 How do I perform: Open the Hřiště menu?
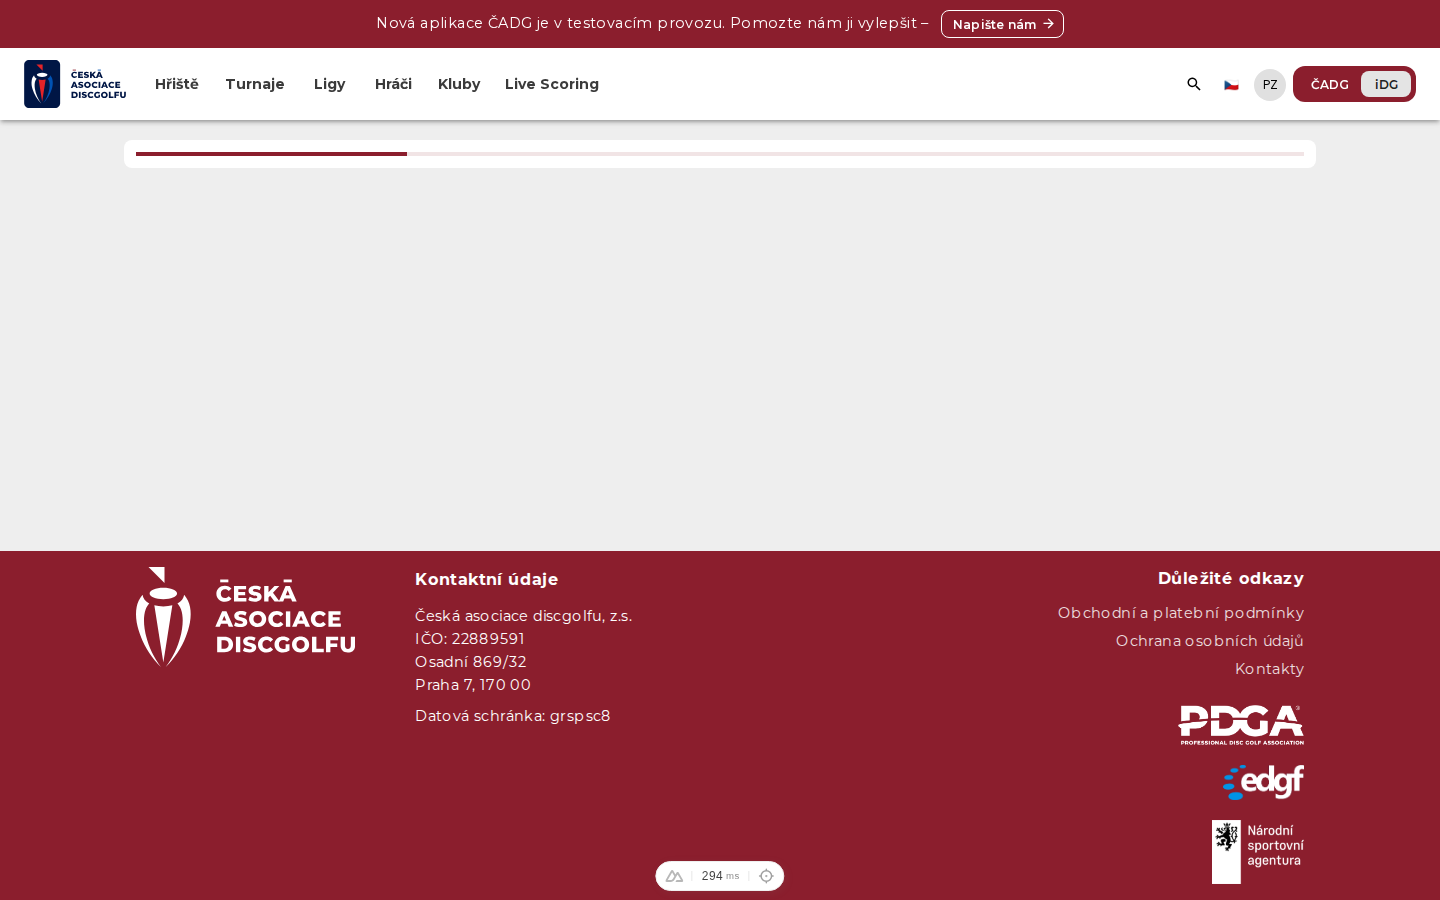point(177,84)
